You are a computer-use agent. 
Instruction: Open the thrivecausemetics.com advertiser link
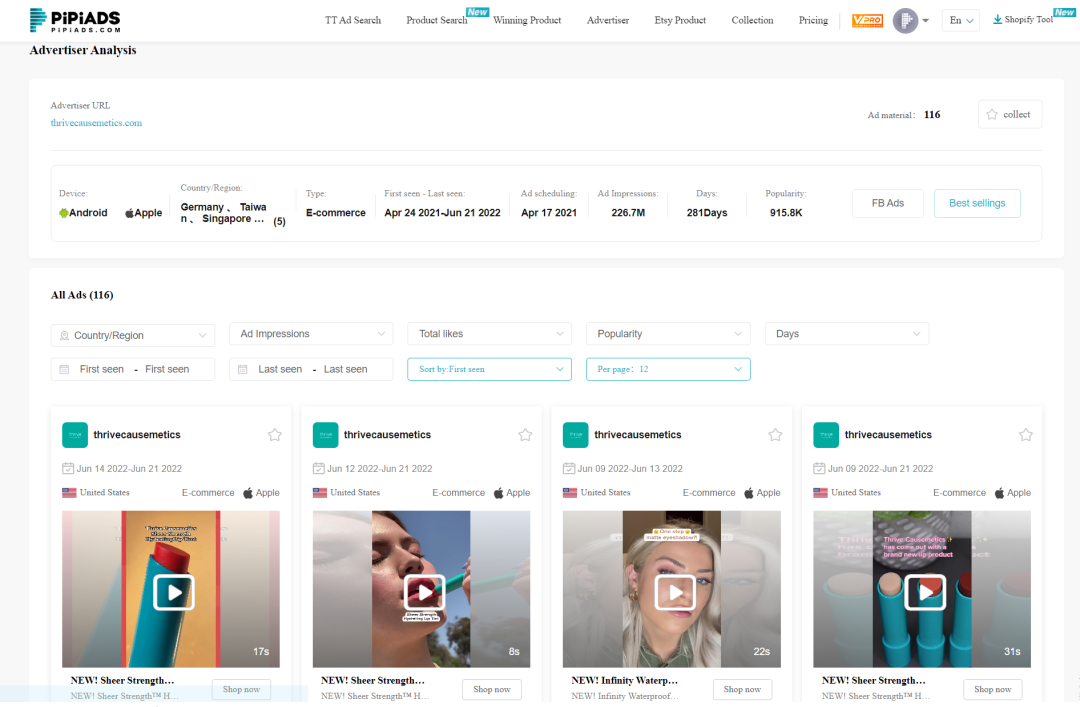pyautogui.click(x=96, y=123)
